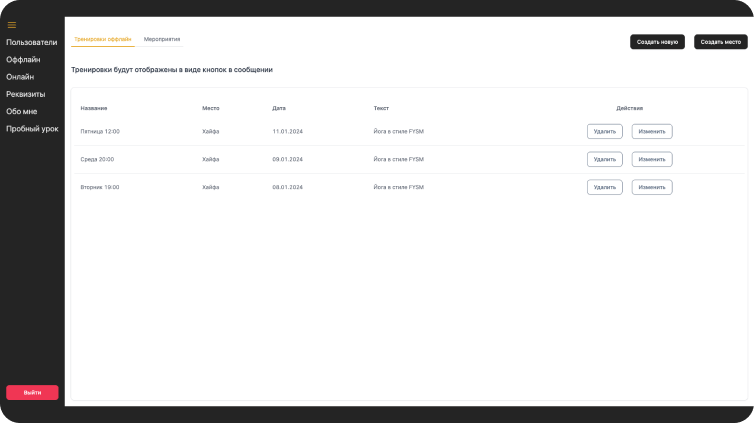
Task: Click the Название column header
Action: [x=94, y=107]
